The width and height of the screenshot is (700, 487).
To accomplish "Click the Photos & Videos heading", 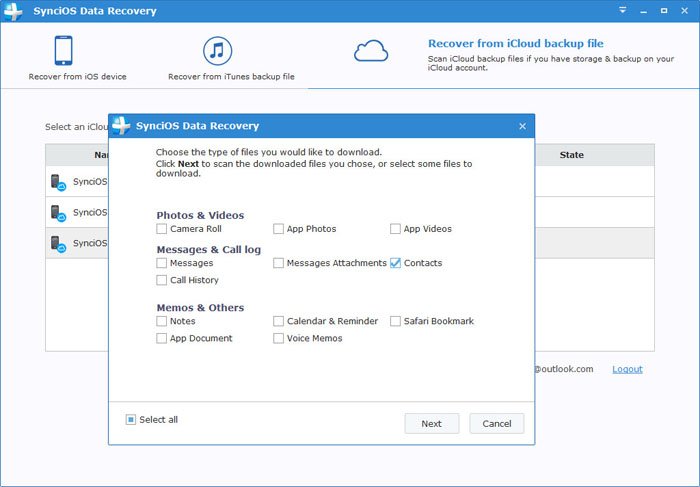I will pos(200,215).
